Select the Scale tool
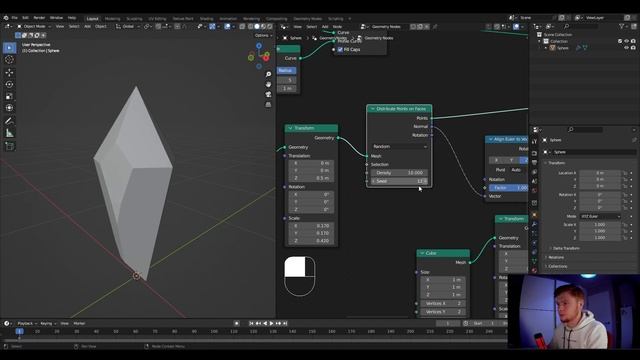The height and width of the screenshot is (360, 640). click(9, 96)
